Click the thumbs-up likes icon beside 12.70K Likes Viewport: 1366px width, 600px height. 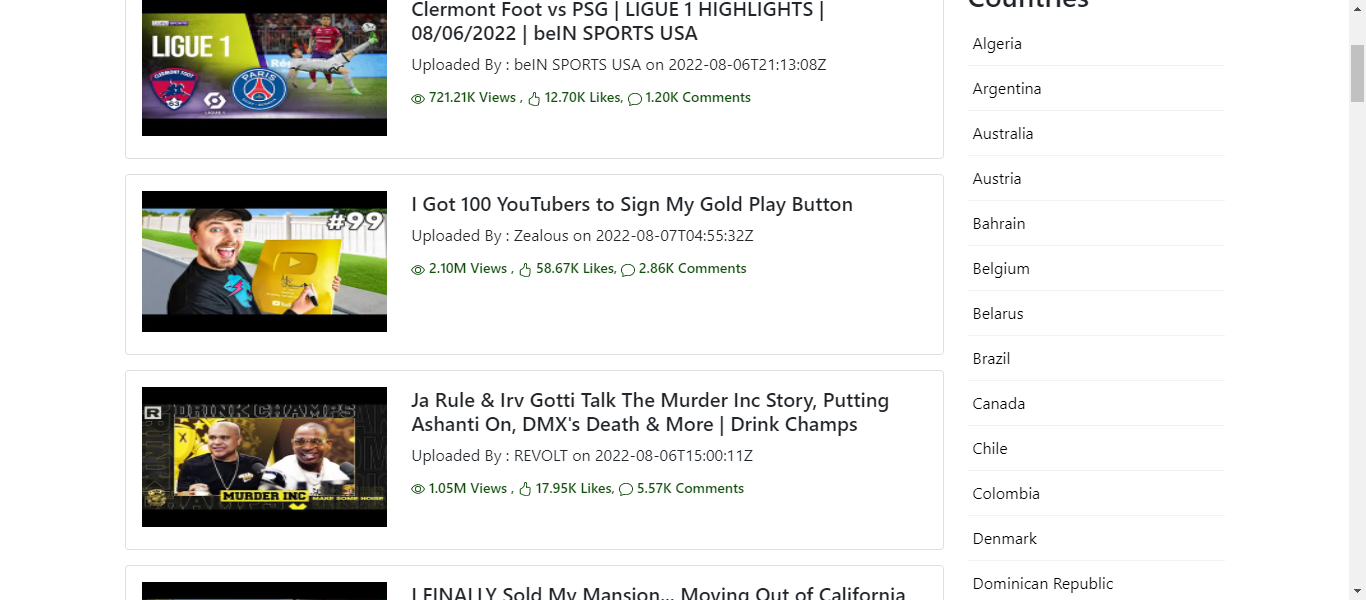pos(534,99)
